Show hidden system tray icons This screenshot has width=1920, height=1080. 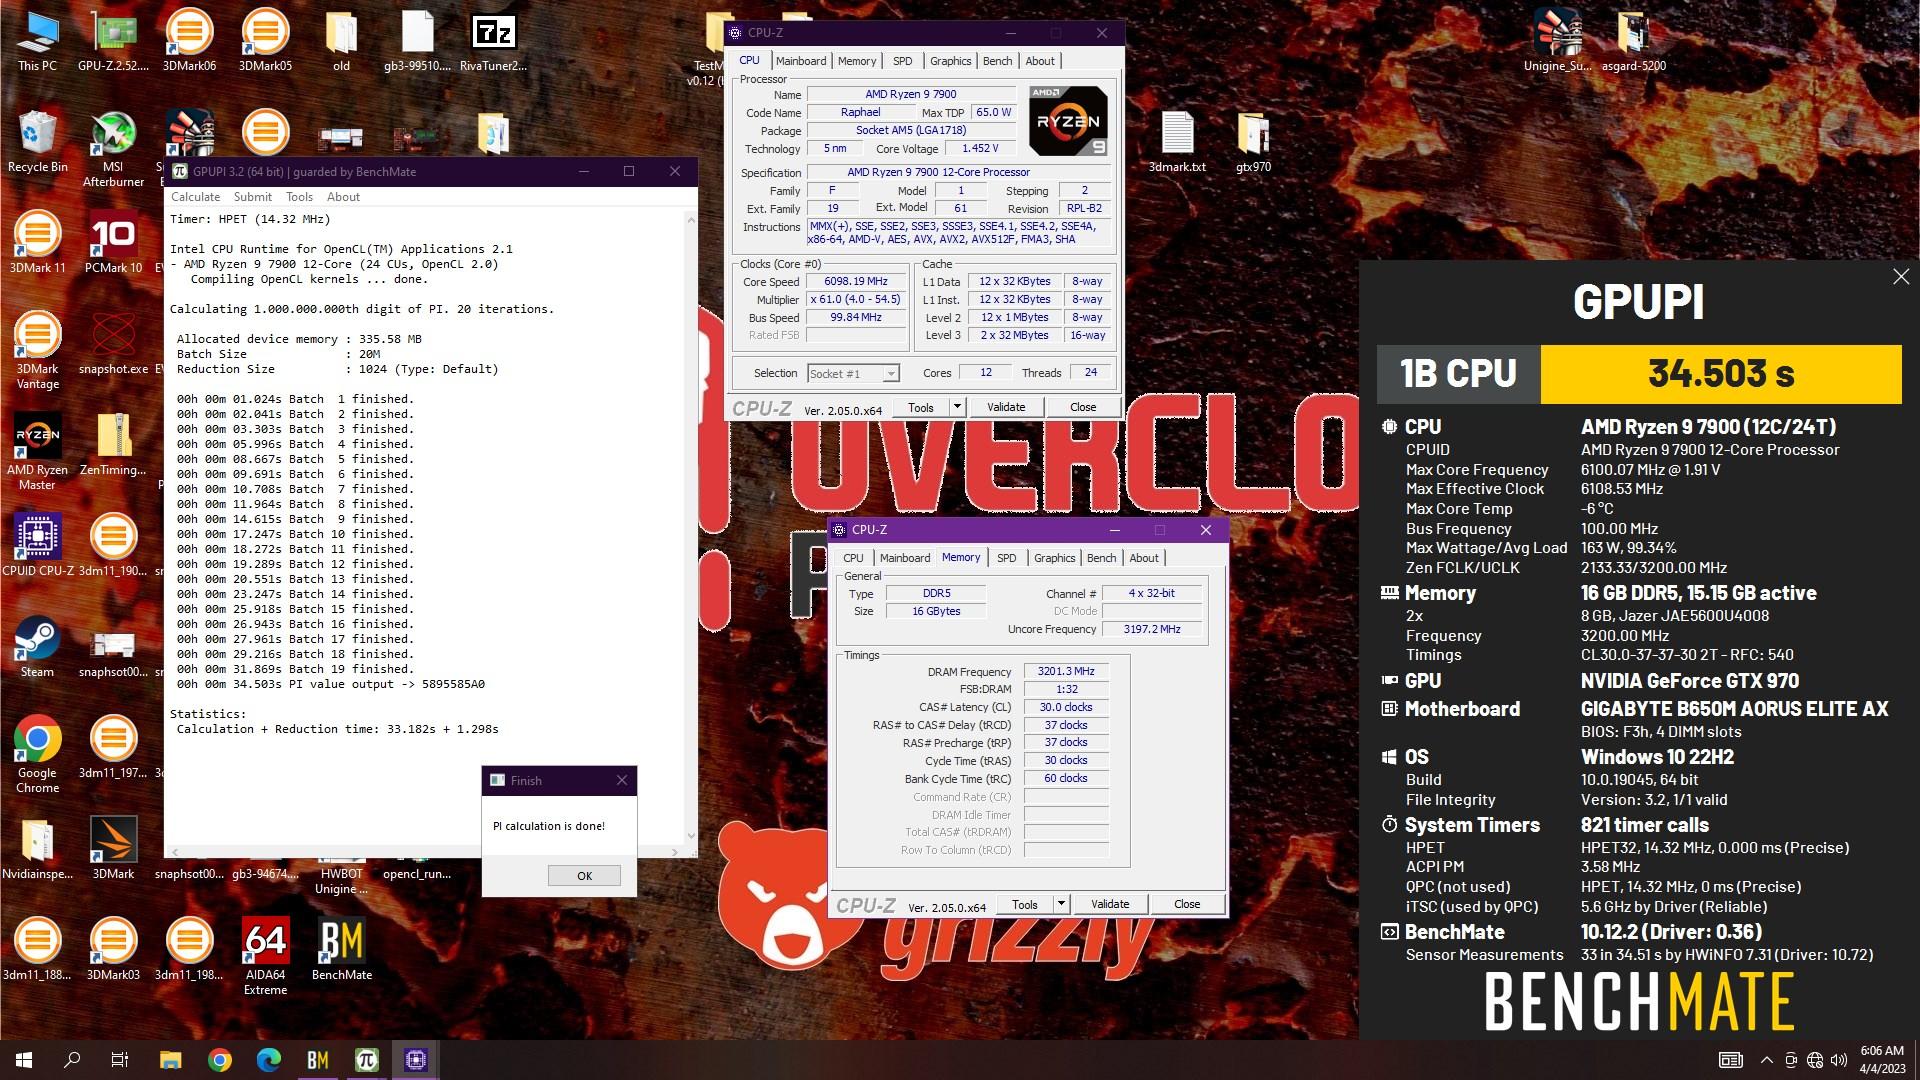(x=1766, y=1060)
